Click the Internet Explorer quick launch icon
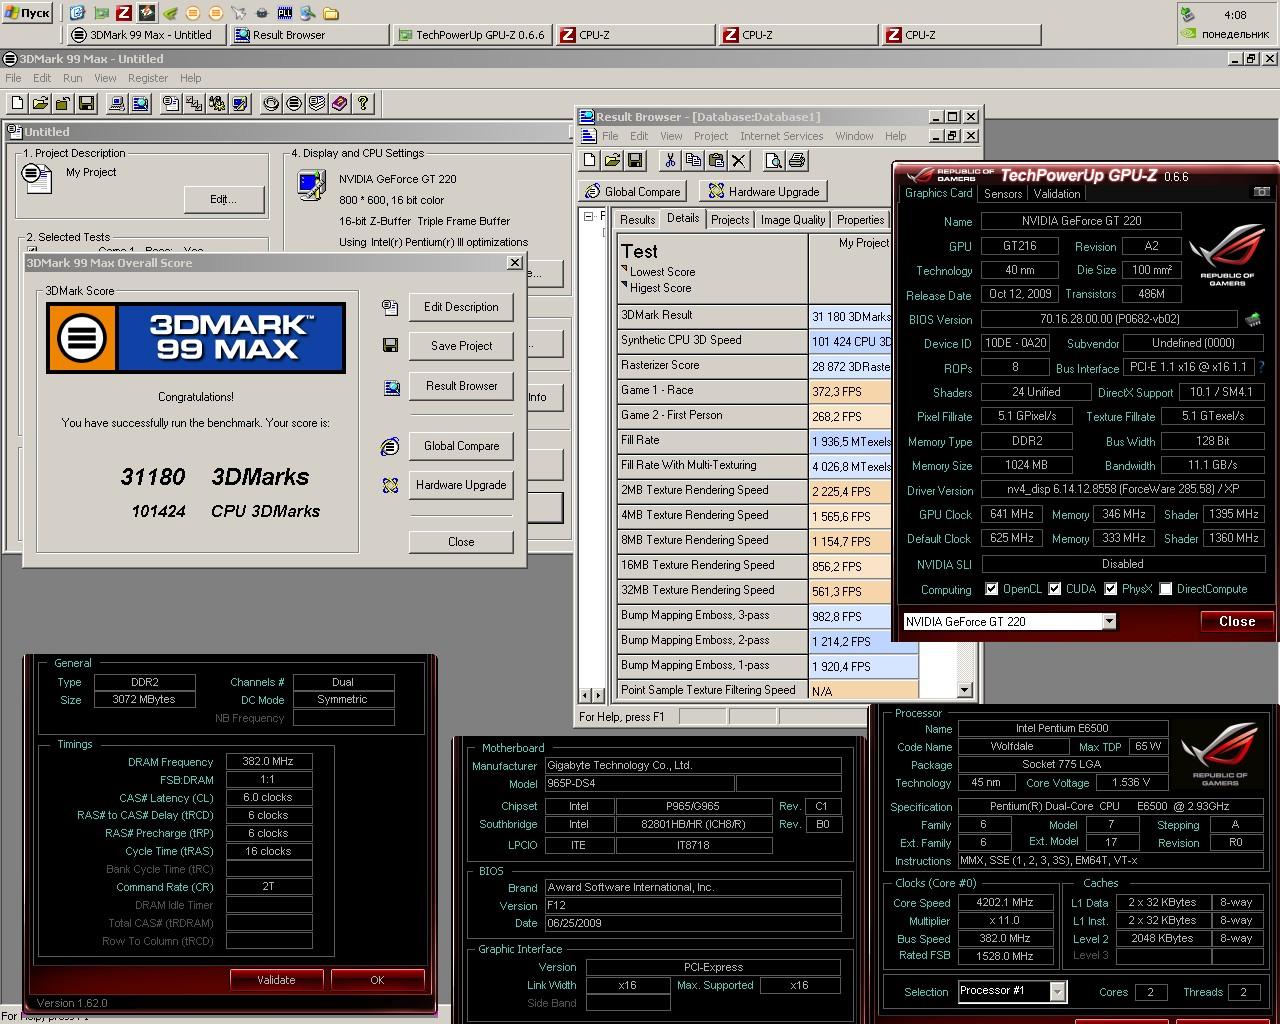The width and height of the screenshot is (1280, 1024). 77,13
